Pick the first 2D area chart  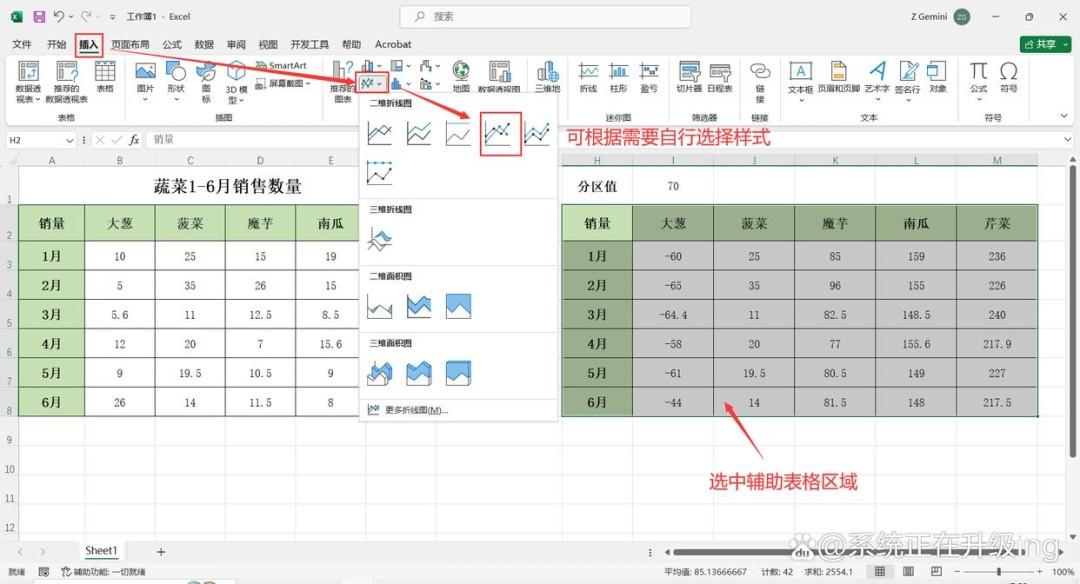380,306
